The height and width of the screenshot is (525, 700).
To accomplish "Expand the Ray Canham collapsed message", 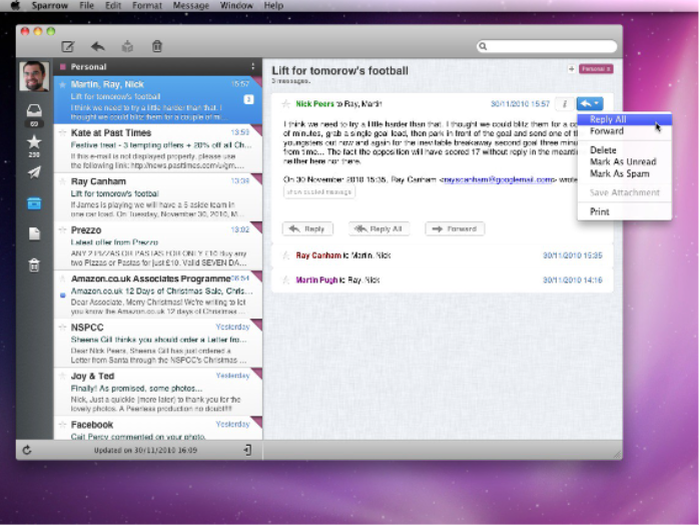I will pyautogui.click(x=442, y=255).
